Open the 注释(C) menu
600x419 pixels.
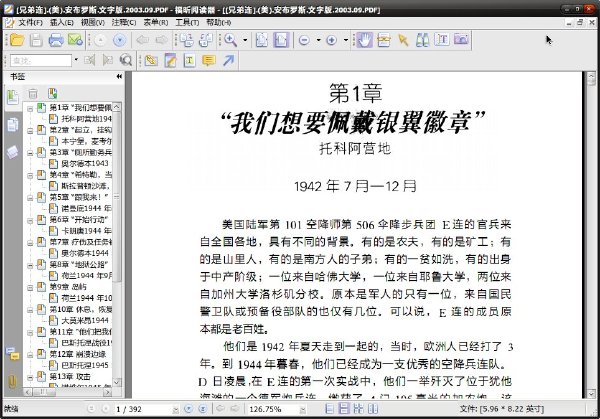pos(124,23)
